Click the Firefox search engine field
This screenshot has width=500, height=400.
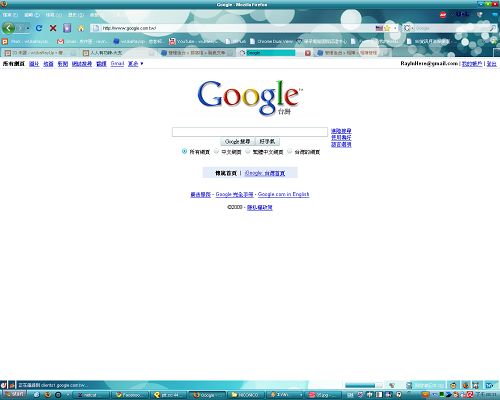point(451,28)
